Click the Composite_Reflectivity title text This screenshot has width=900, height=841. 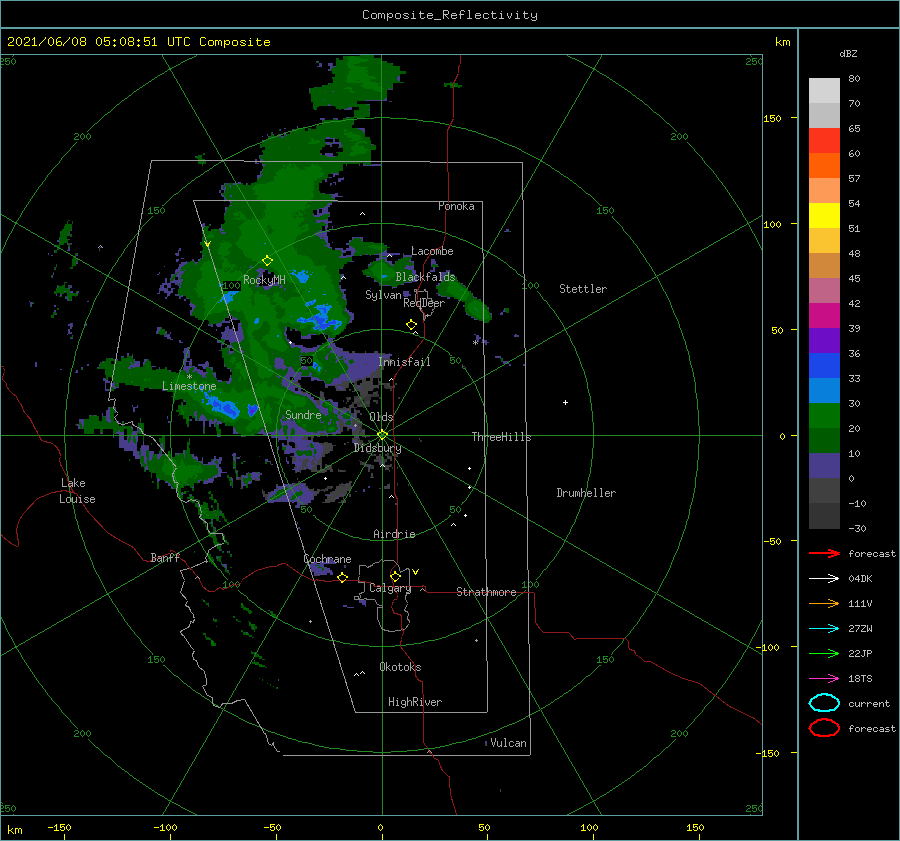coord(449,15)
